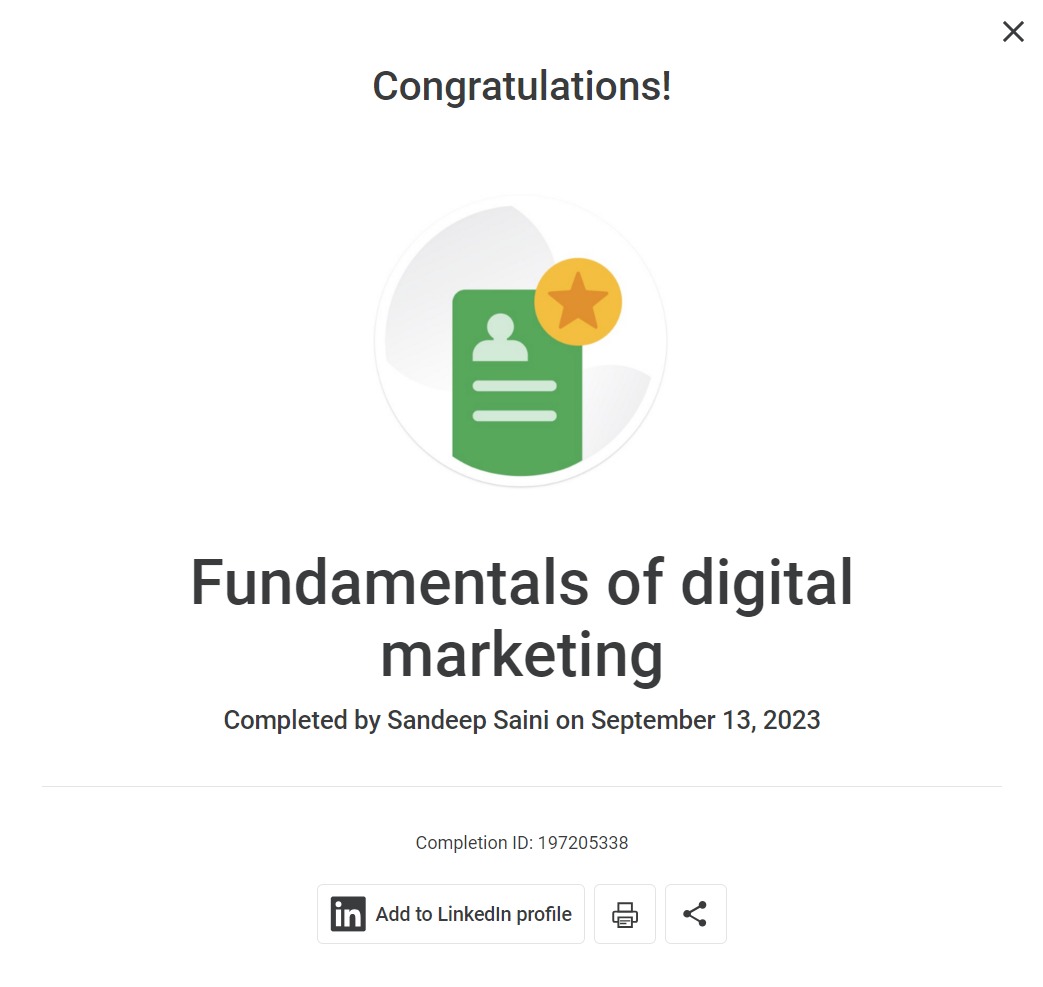Click the "Fundamentals of digital" title line

point(521,583)
